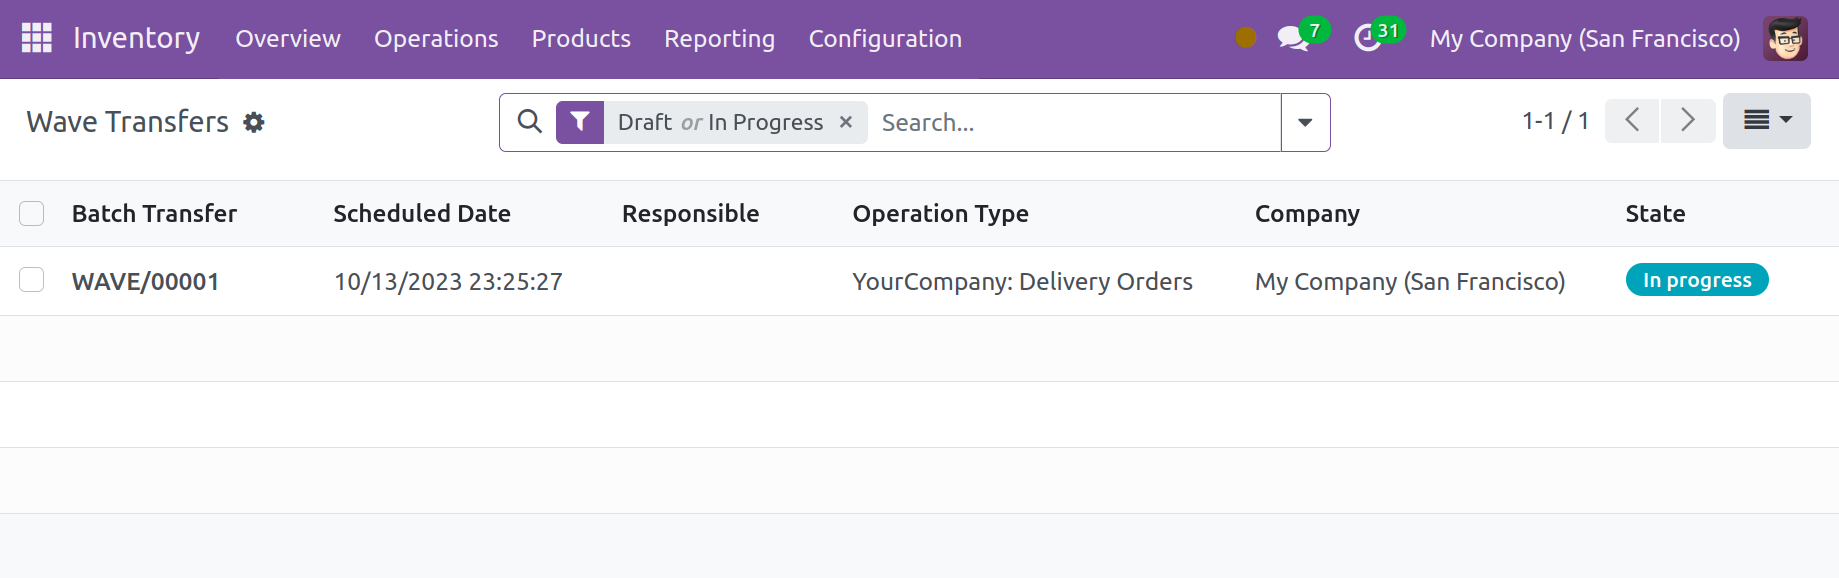Go to the next page of records

click(x=1688, y=121)
